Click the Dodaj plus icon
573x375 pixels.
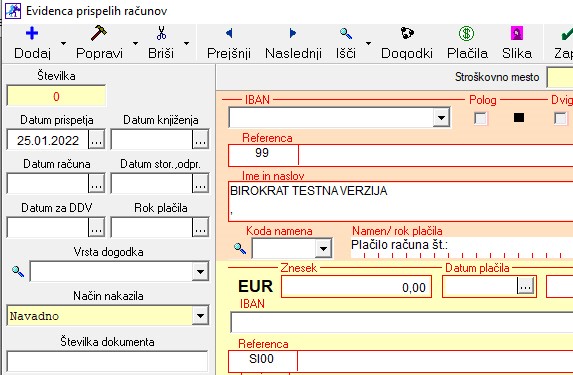pos(32,33)
